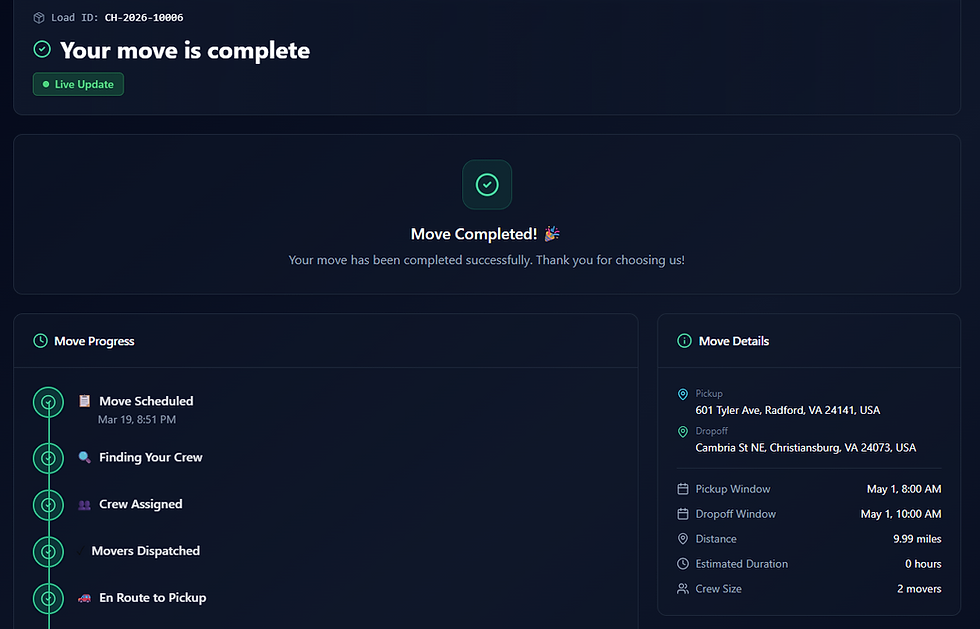Click the May 1, 10:00 AM value
This screenshot has width=980, height=629.
[901, 514]
